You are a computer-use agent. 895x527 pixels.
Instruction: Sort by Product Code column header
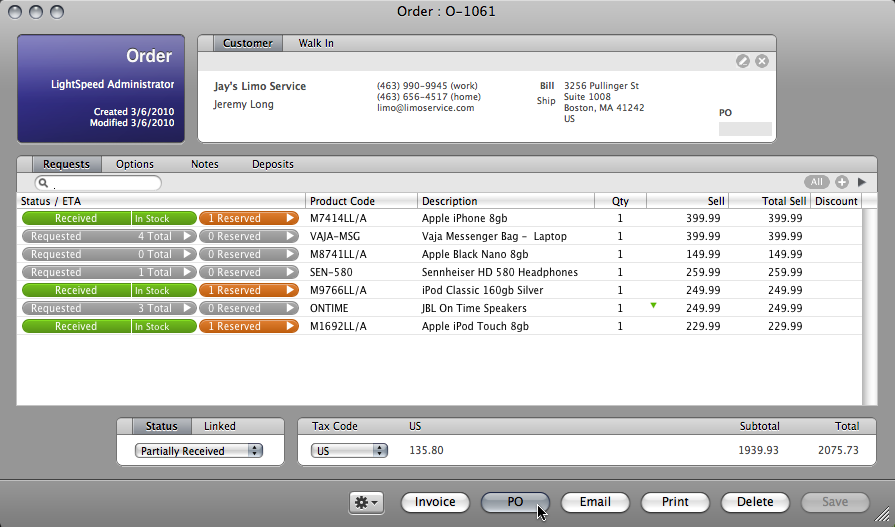(x=361, y=201)
